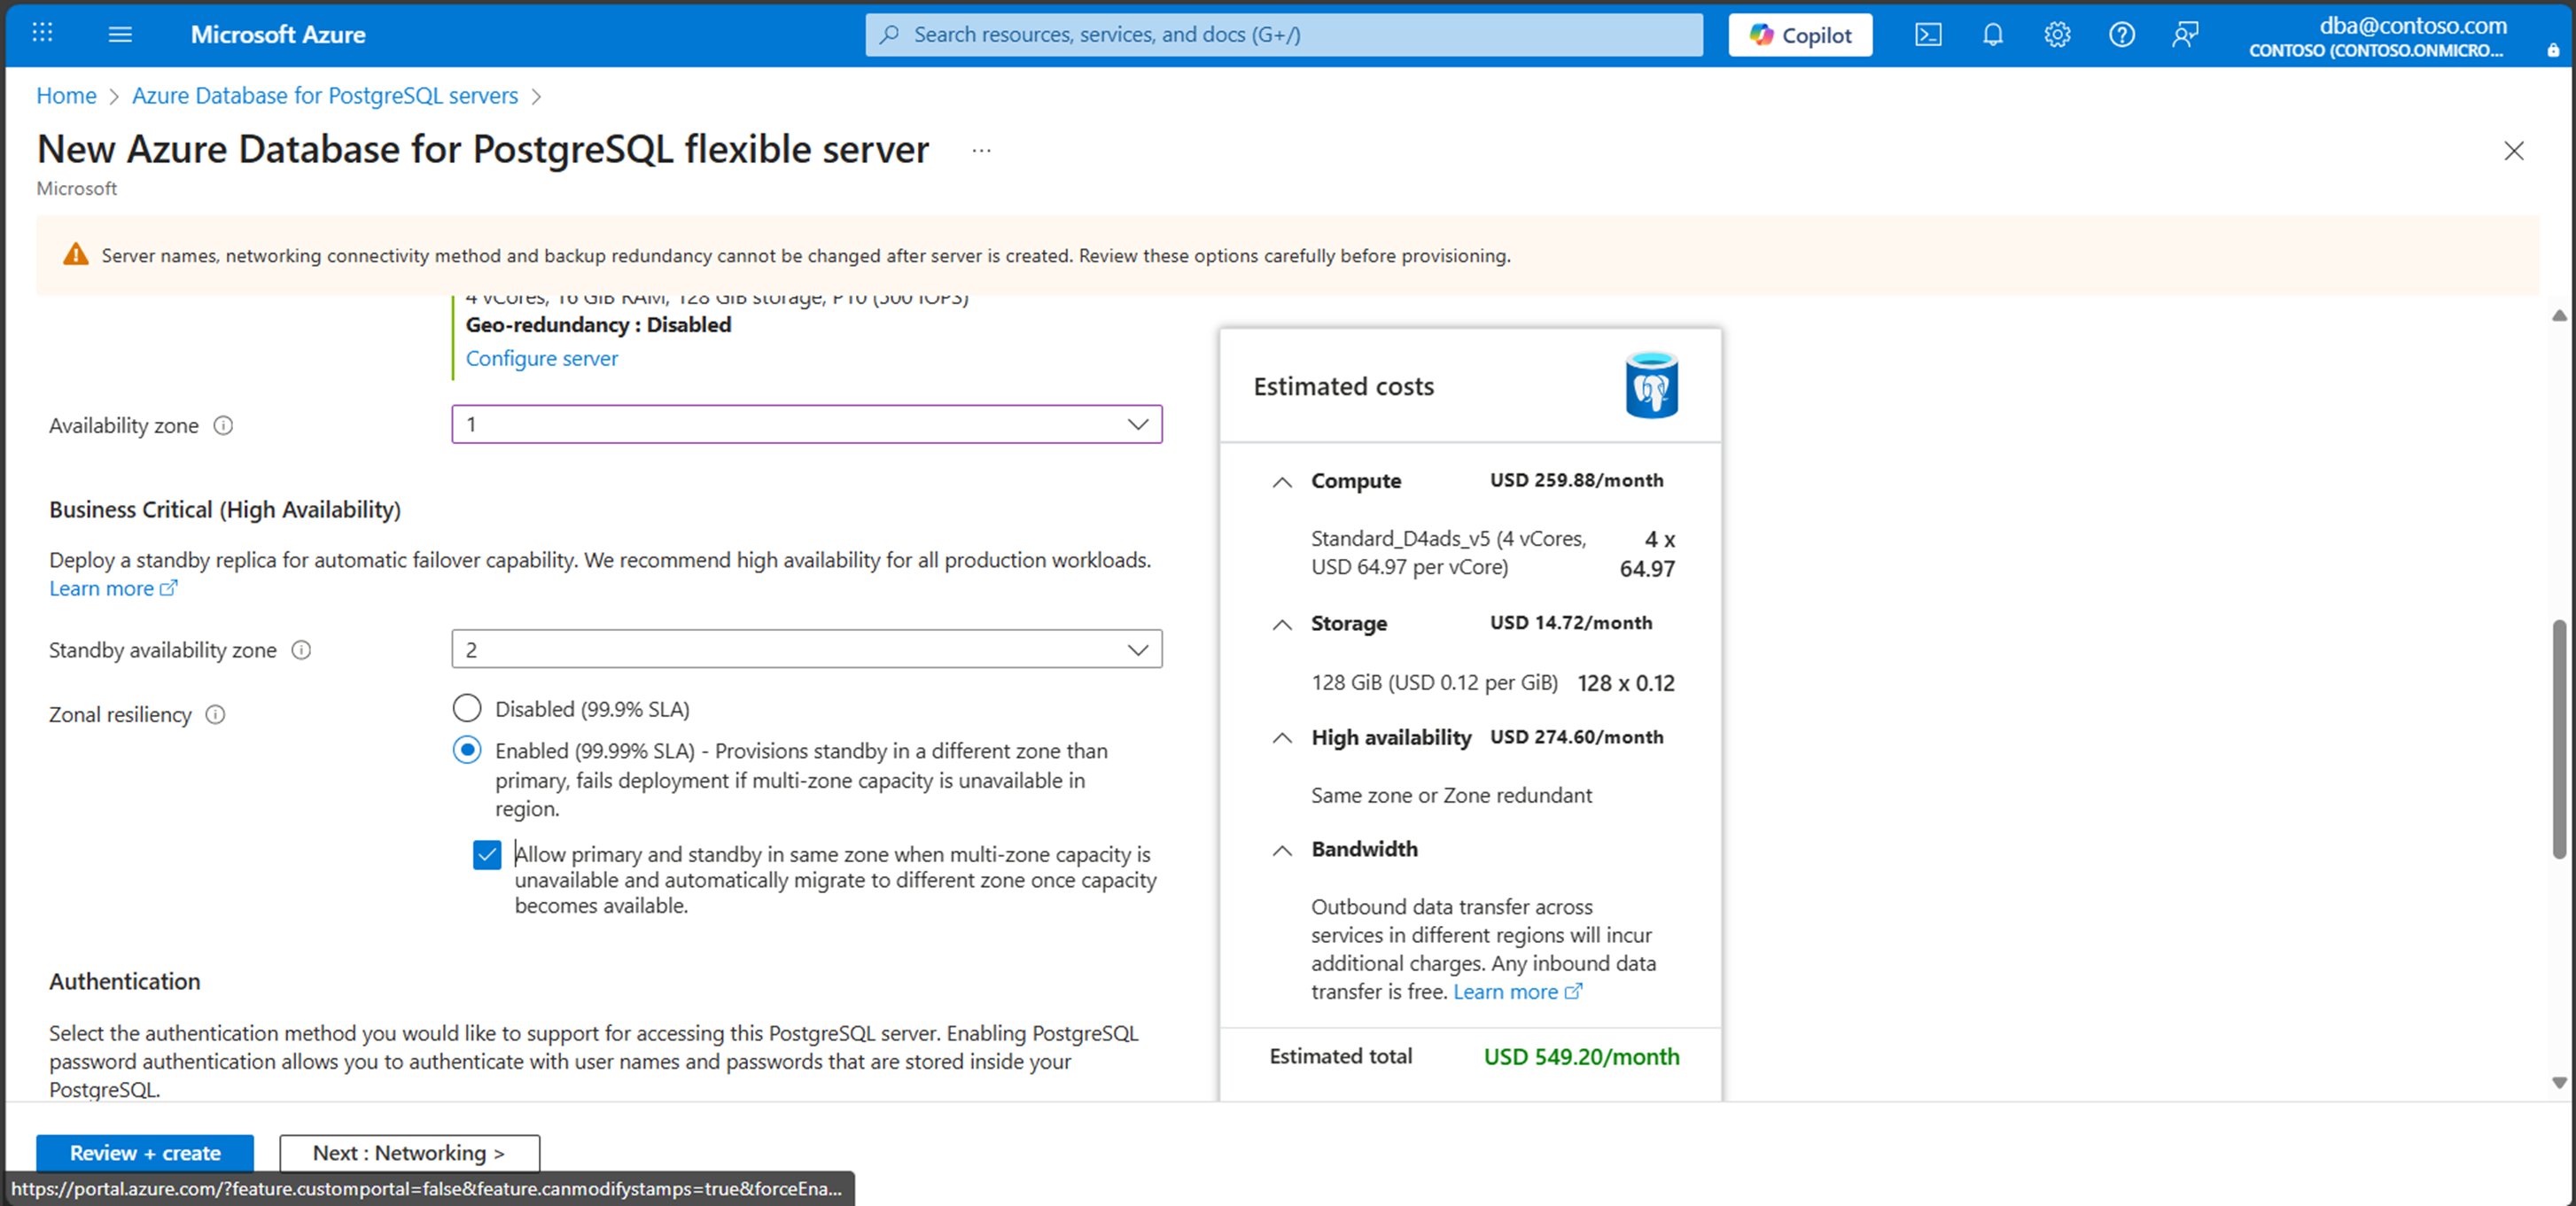Open the Cloud Shell icon

pyautogui.click(x=1927, y=35)
